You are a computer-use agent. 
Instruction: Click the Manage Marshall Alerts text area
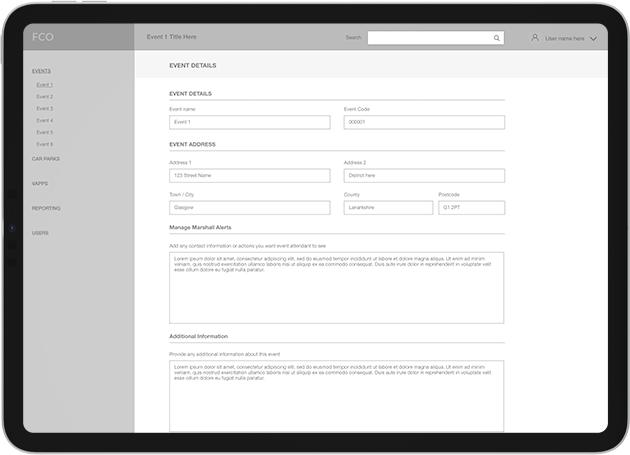pyautogui.click(x=336, y=287)
